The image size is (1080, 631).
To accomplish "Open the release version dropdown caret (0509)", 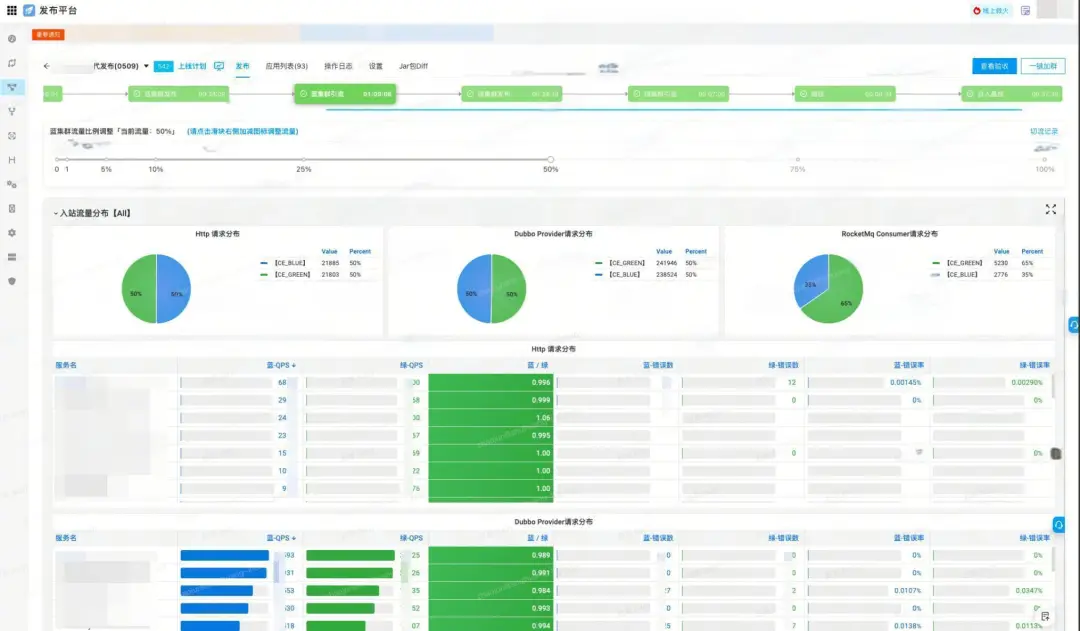I will tap(146, 66).
